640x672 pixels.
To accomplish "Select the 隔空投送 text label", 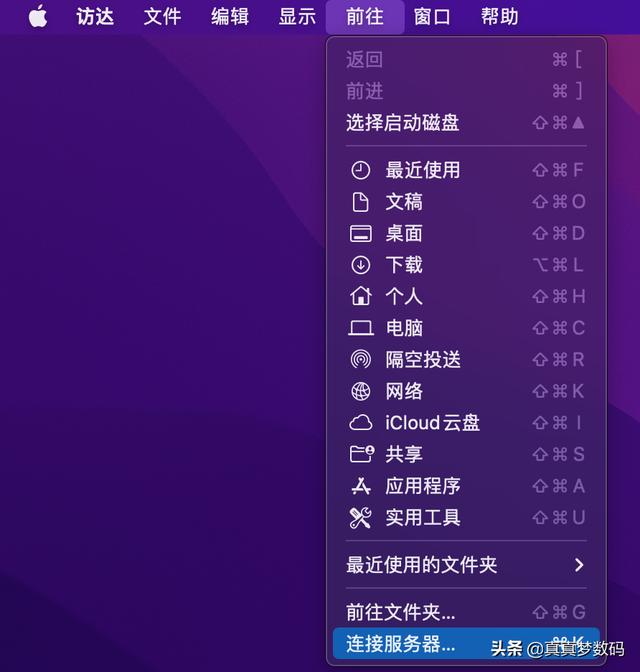I will (423, 360).
